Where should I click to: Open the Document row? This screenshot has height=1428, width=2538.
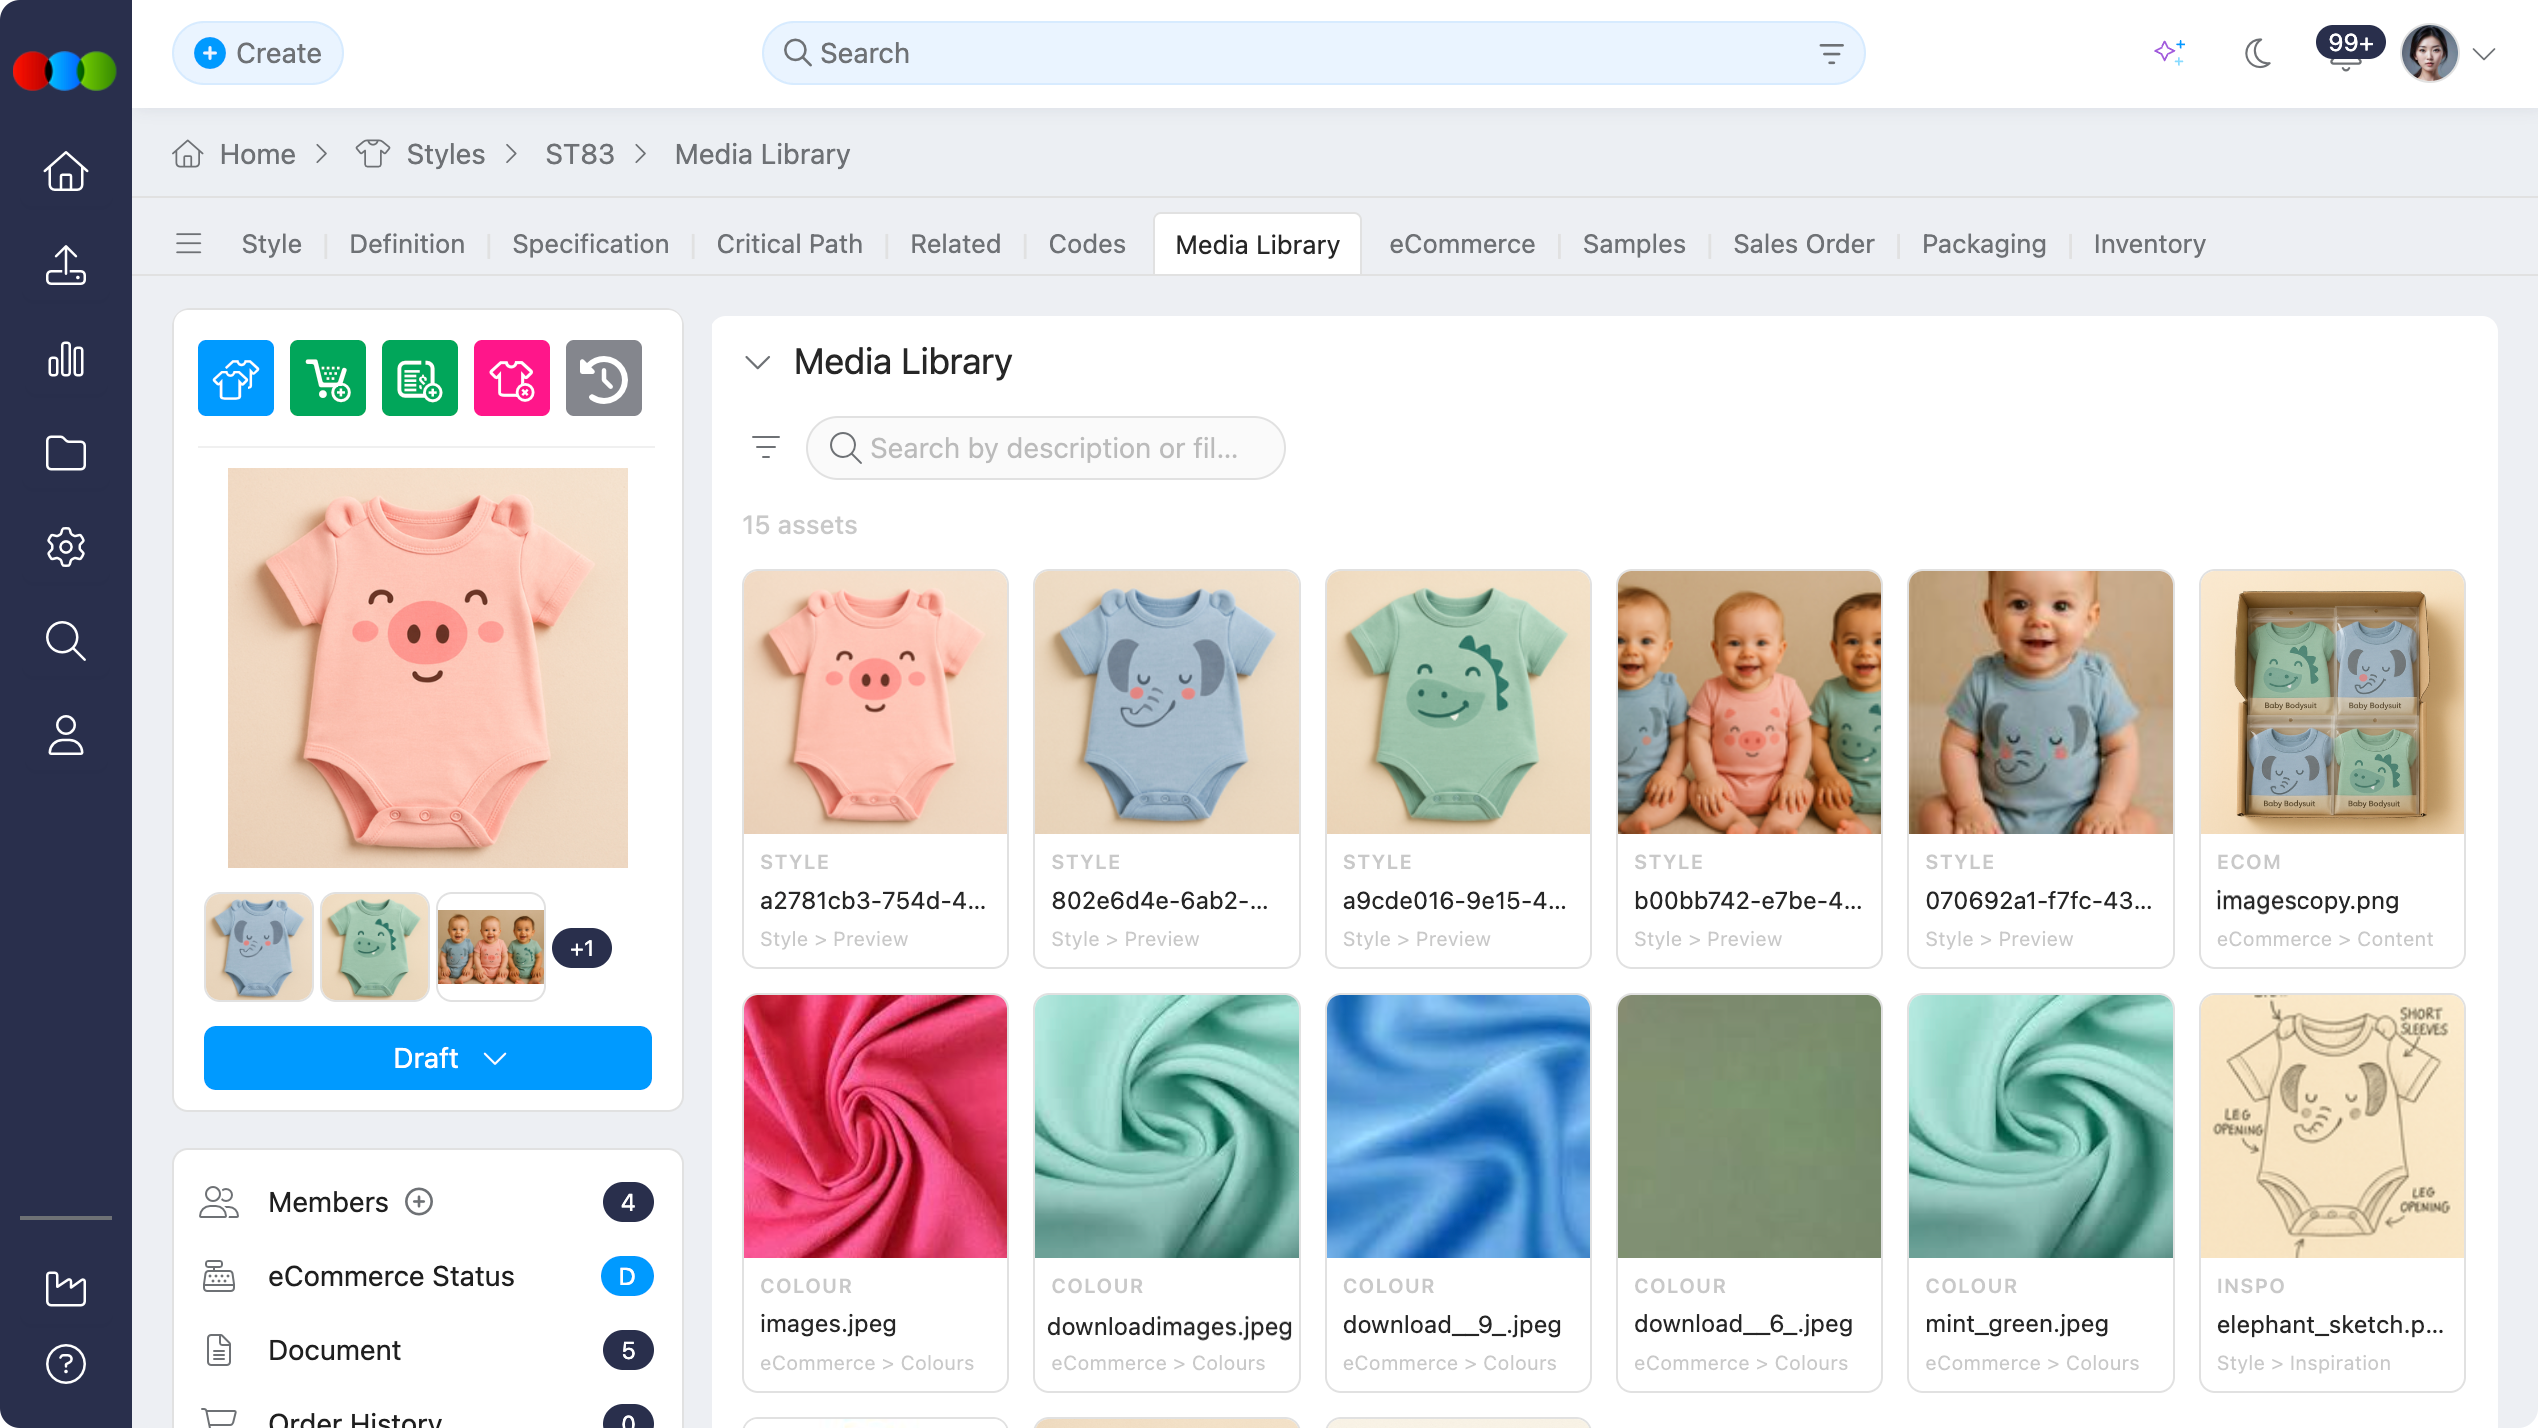click(428, 1350)
